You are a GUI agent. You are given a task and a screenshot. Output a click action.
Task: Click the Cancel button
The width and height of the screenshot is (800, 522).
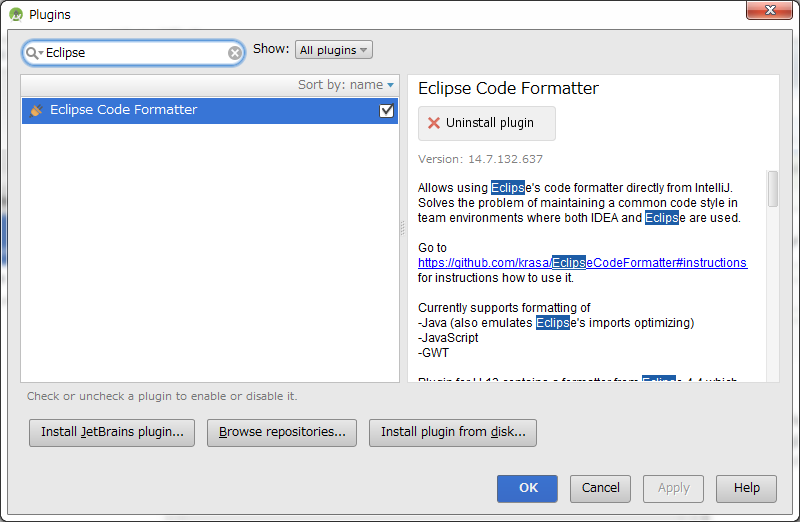(600, 488)
